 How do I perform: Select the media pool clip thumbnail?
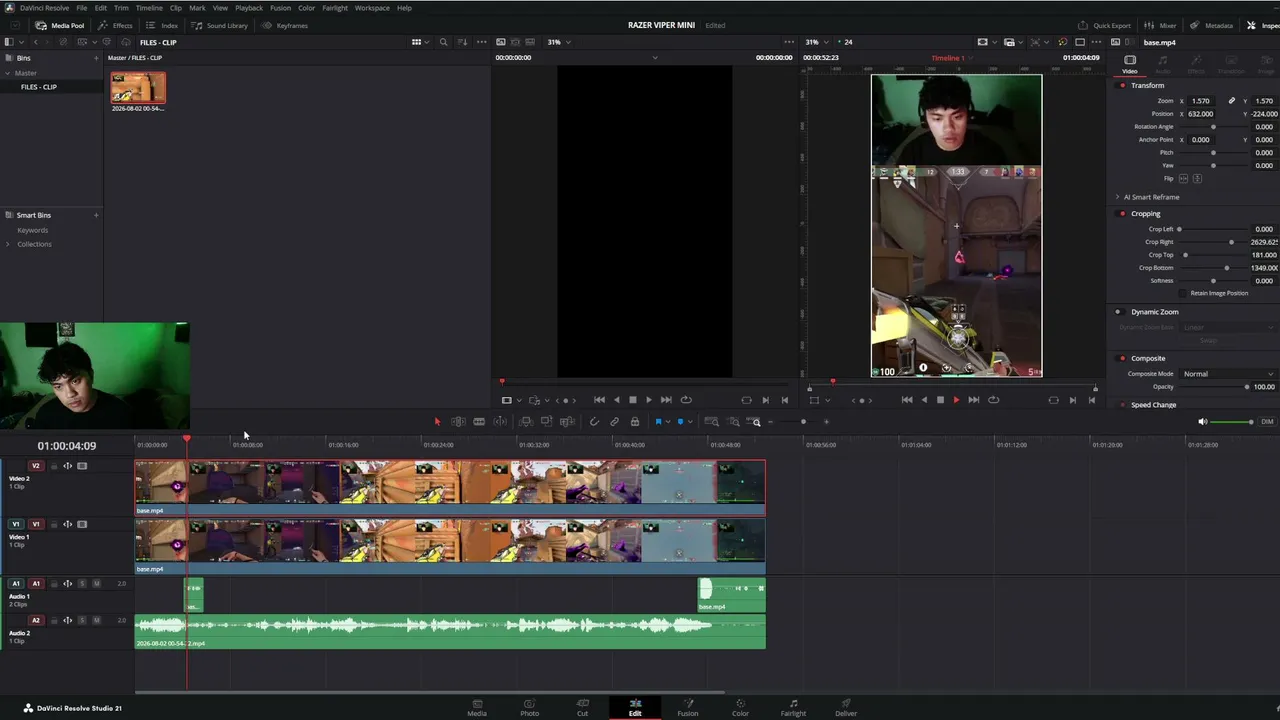[138, 88]
